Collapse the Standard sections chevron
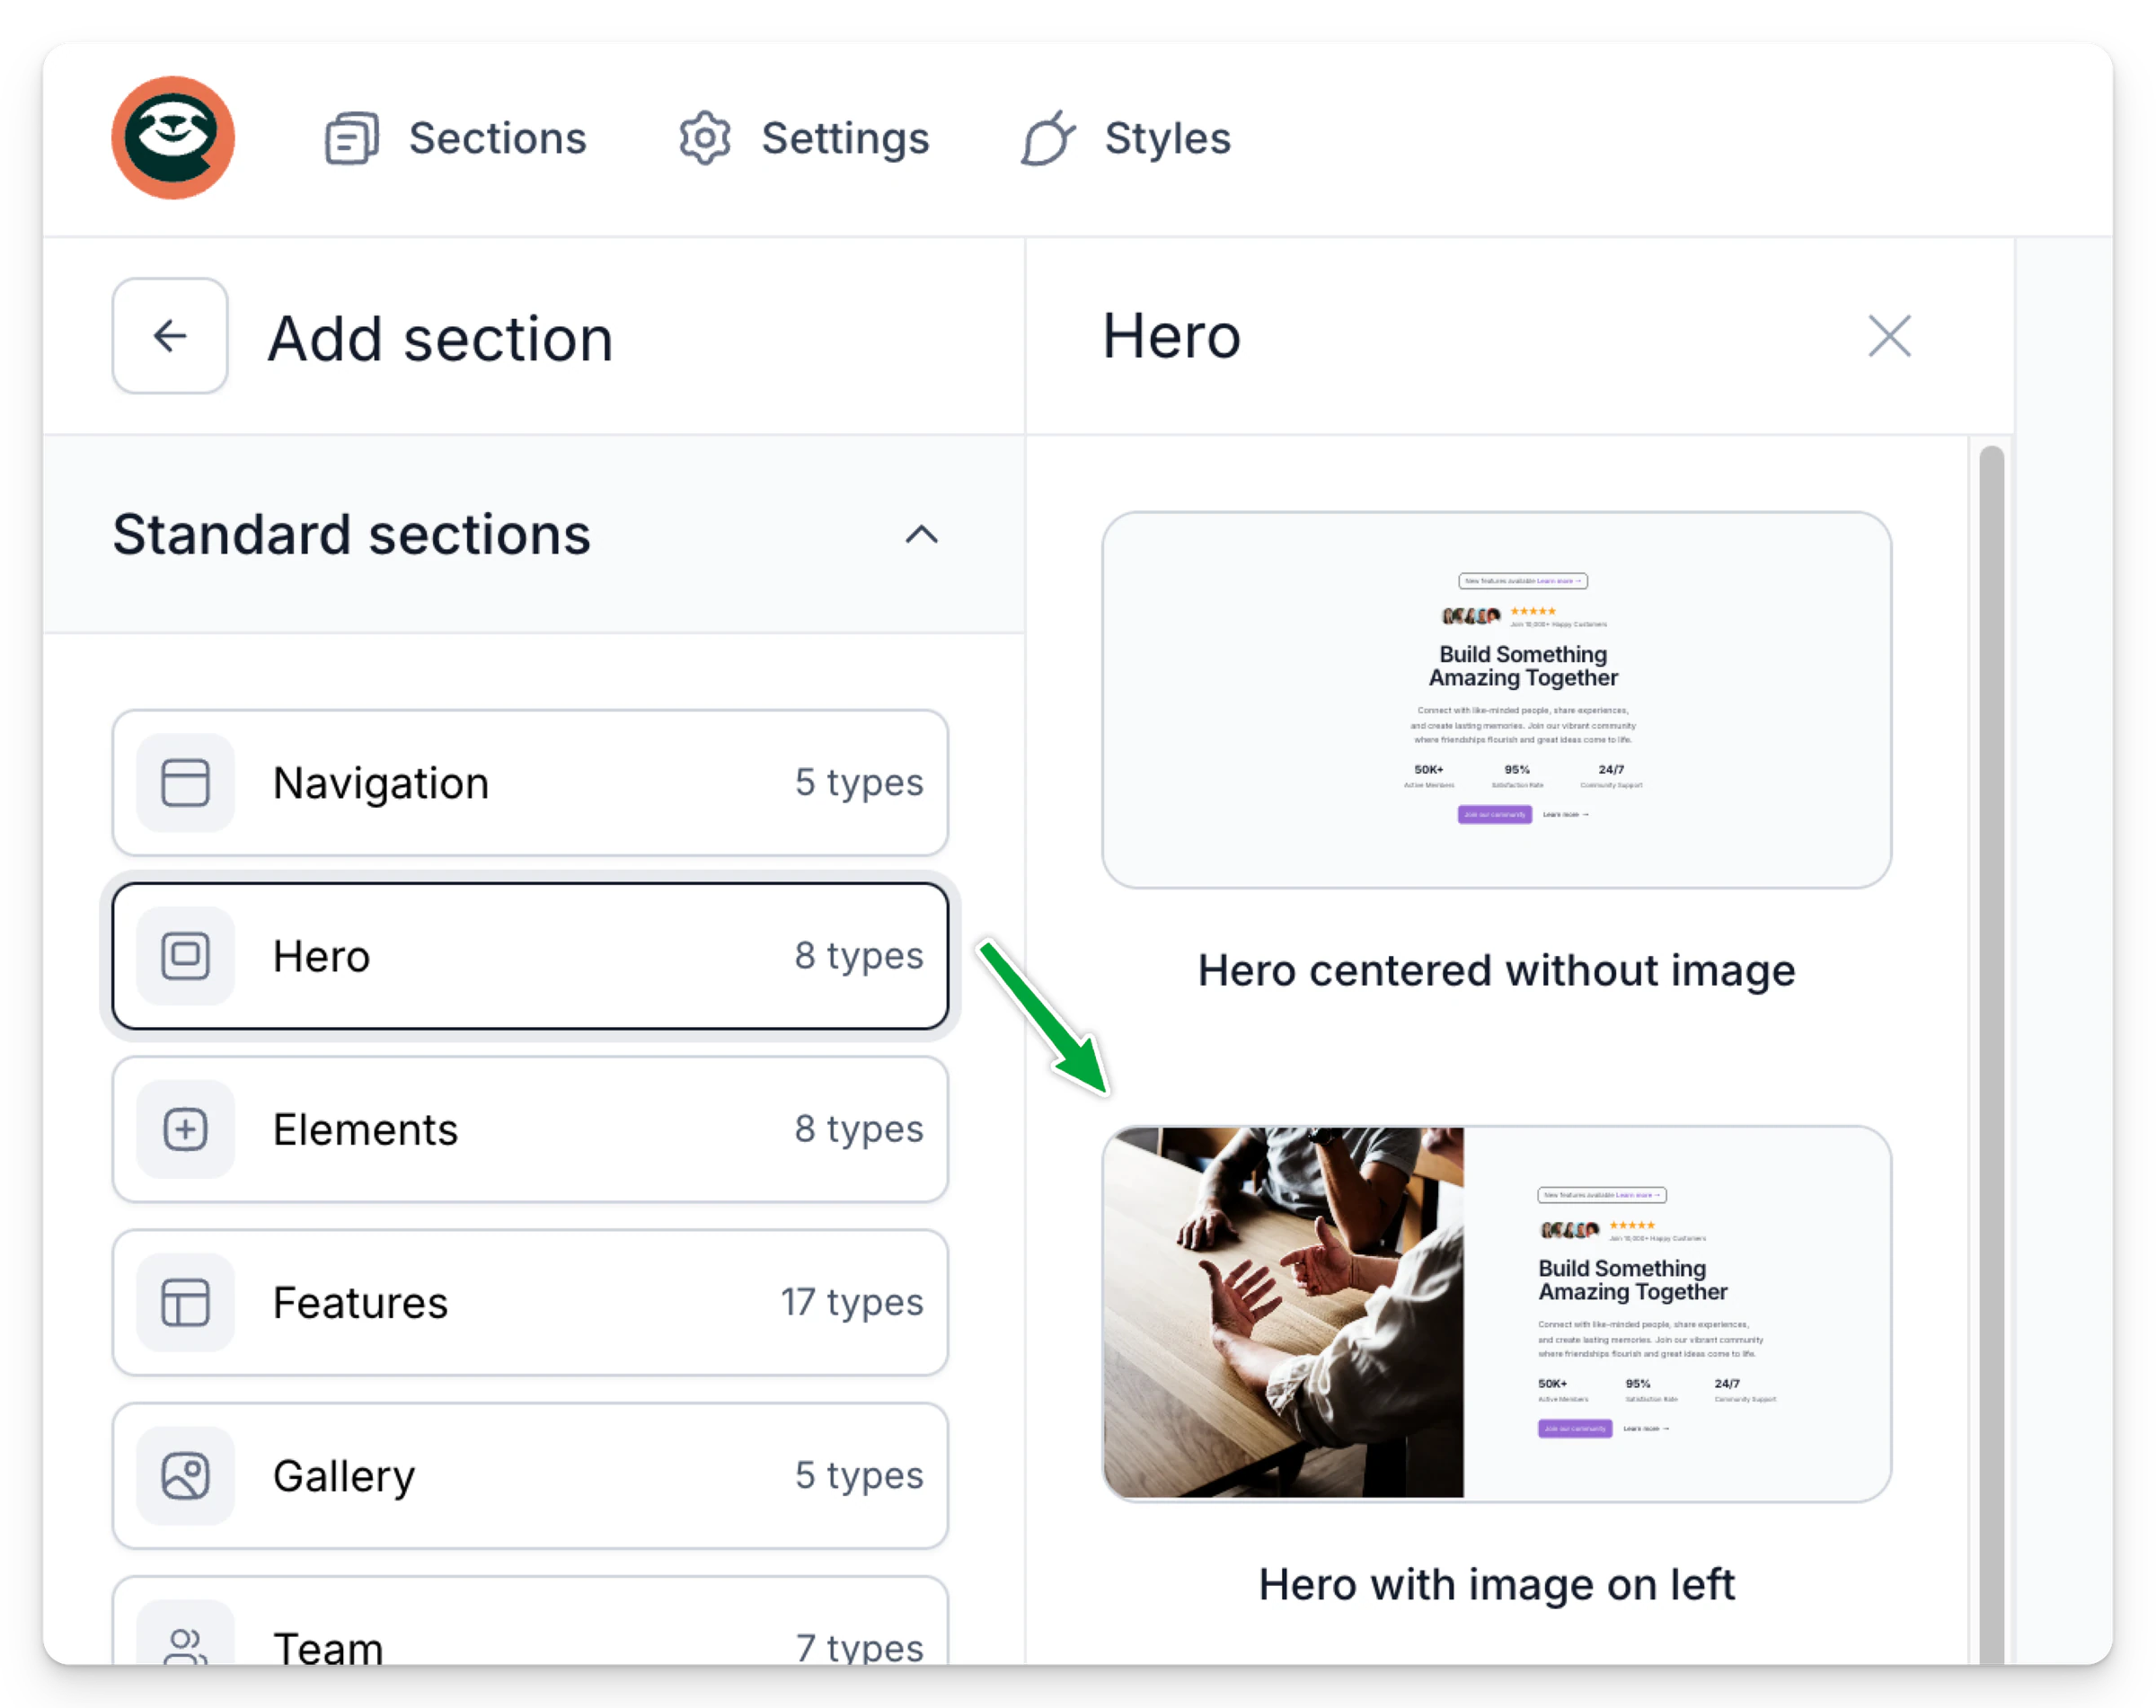The image size is (2156, 1708). click(921, 534)
